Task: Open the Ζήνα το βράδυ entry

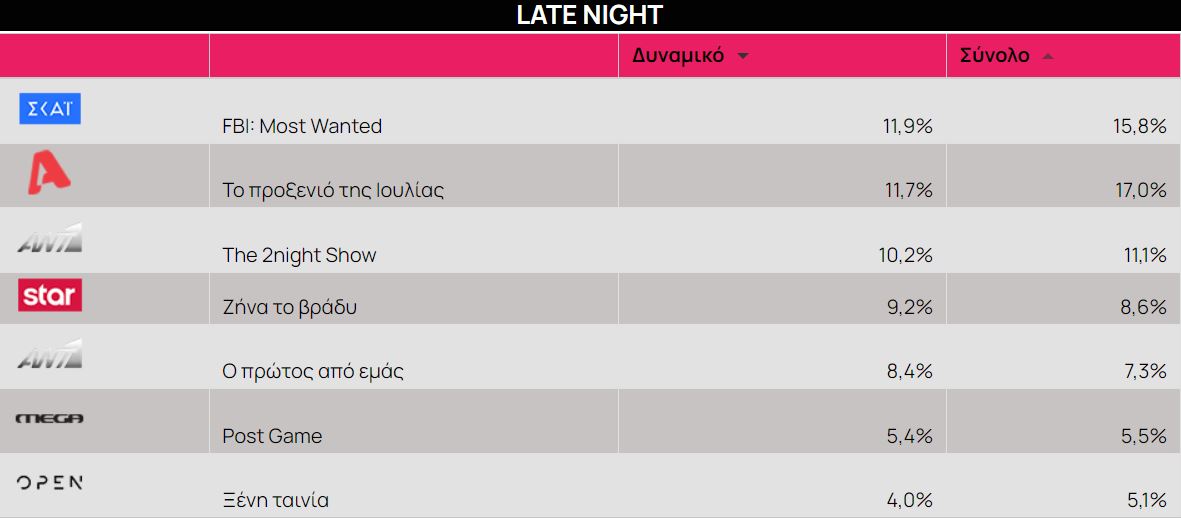Action: pyautogui.click(x=289, y=307)
